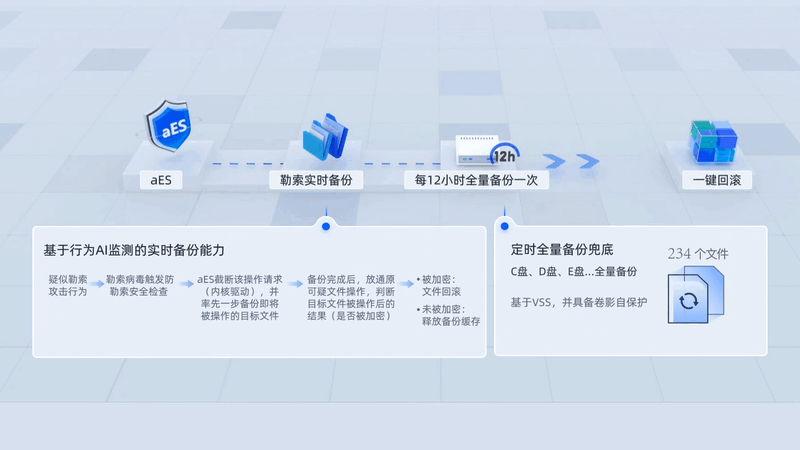This screenshot has height=450, width=800.
Task: Click the blue dot above the left panel
Action: [x=326, y=226]
